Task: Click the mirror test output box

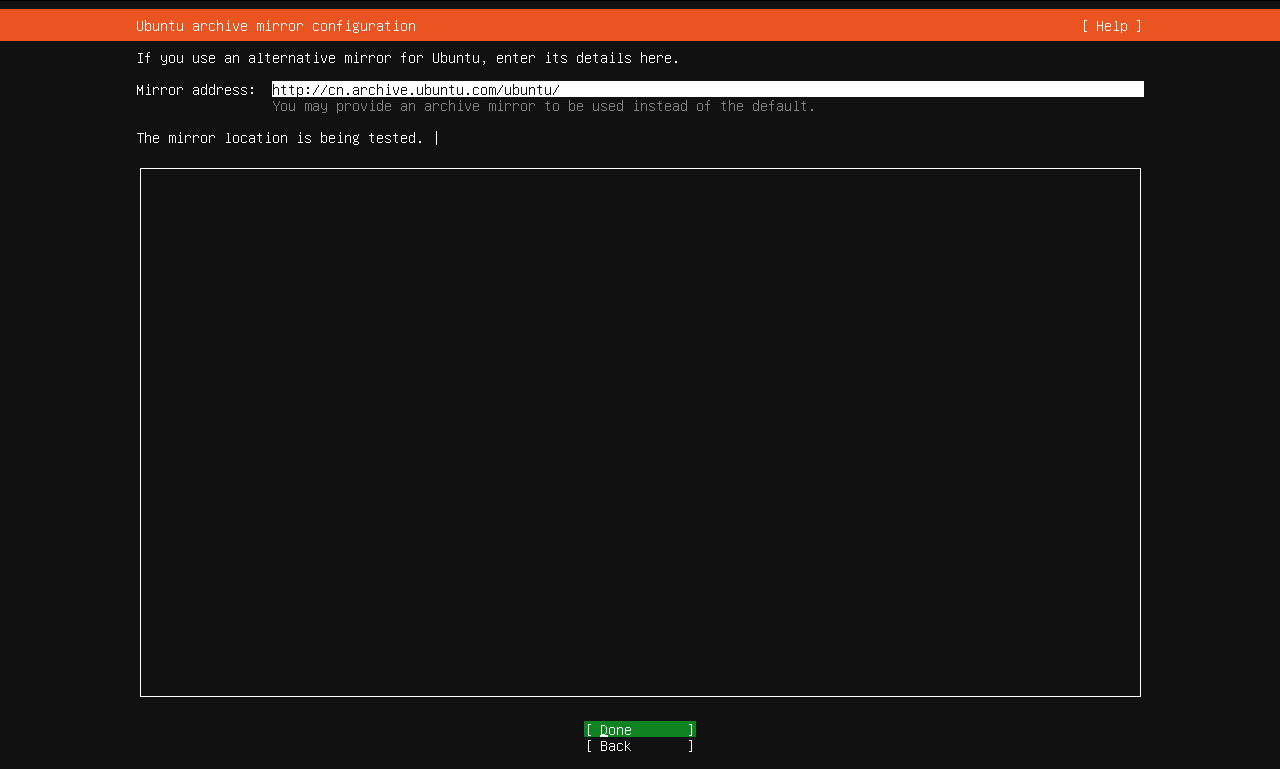Action: pos(640,432)
